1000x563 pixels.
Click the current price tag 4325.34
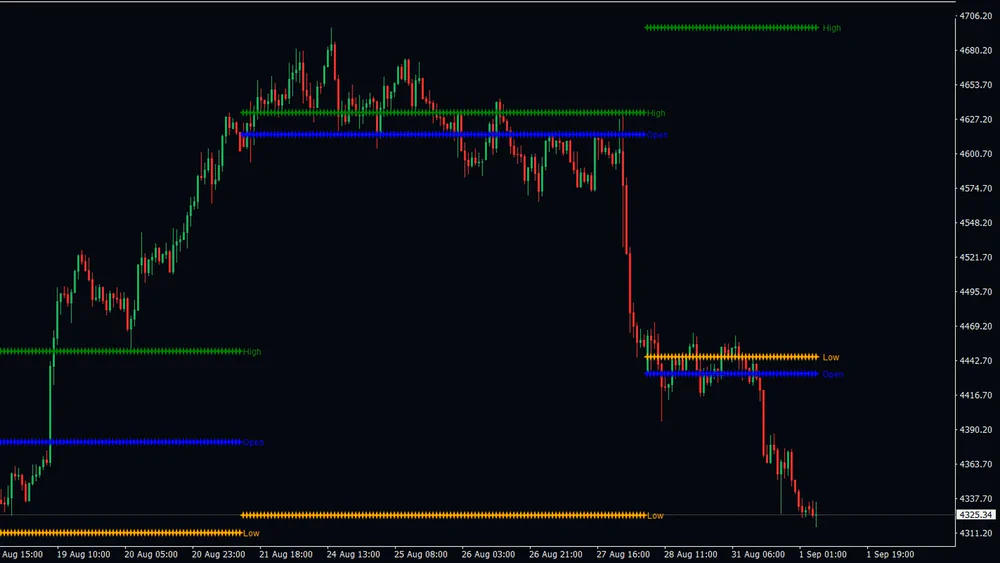[976, 515]
